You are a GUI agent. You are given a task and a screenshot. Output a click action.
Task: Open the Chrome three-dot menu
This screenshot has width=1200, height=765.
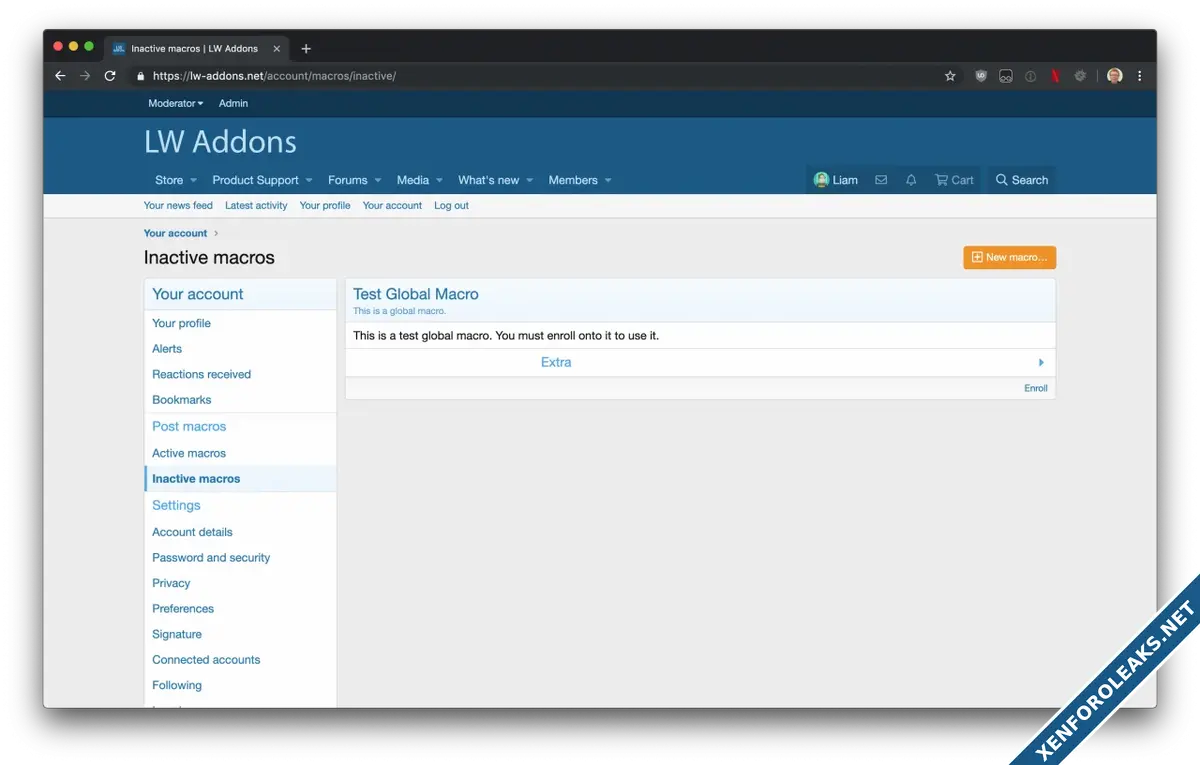coord(1139,76)
